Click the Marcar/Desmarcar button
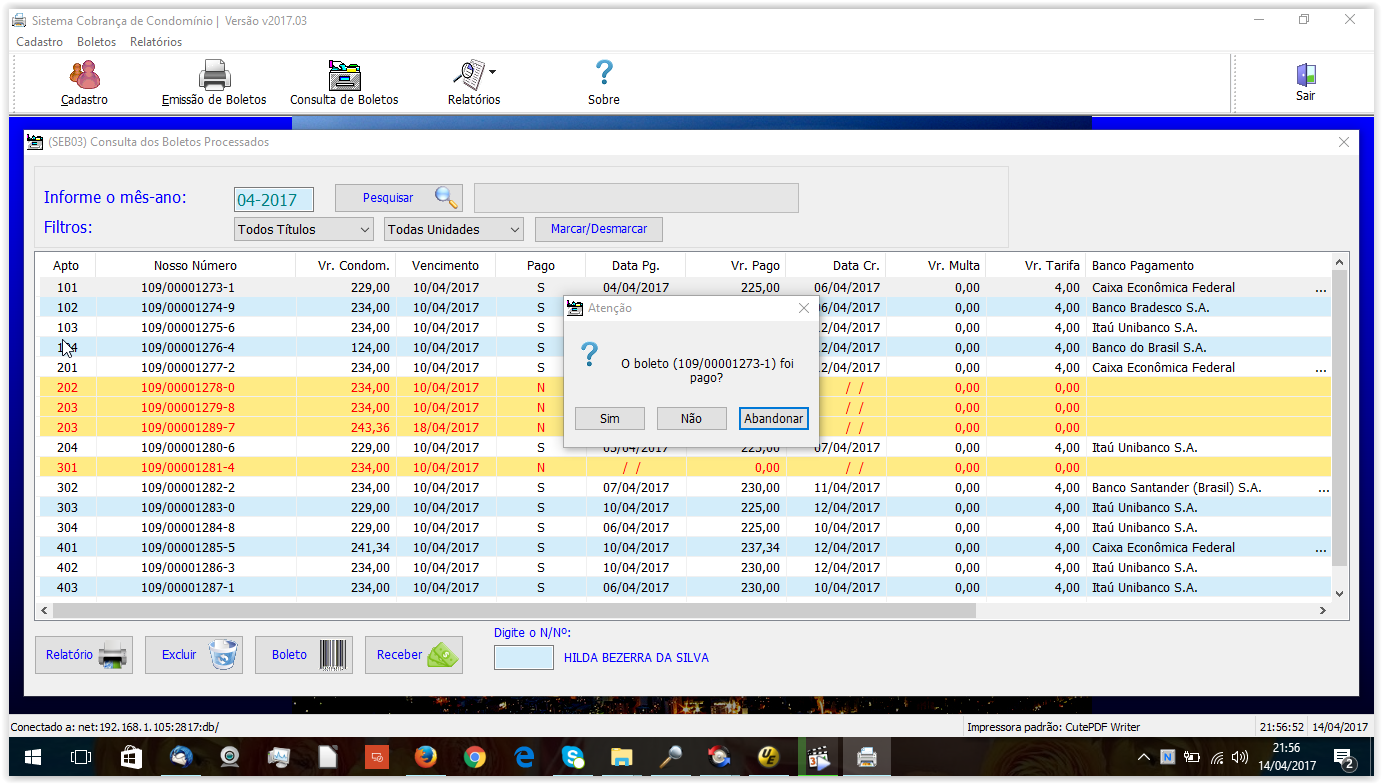The height and width of the screenshot is (784, 1382). pos(598,229)
